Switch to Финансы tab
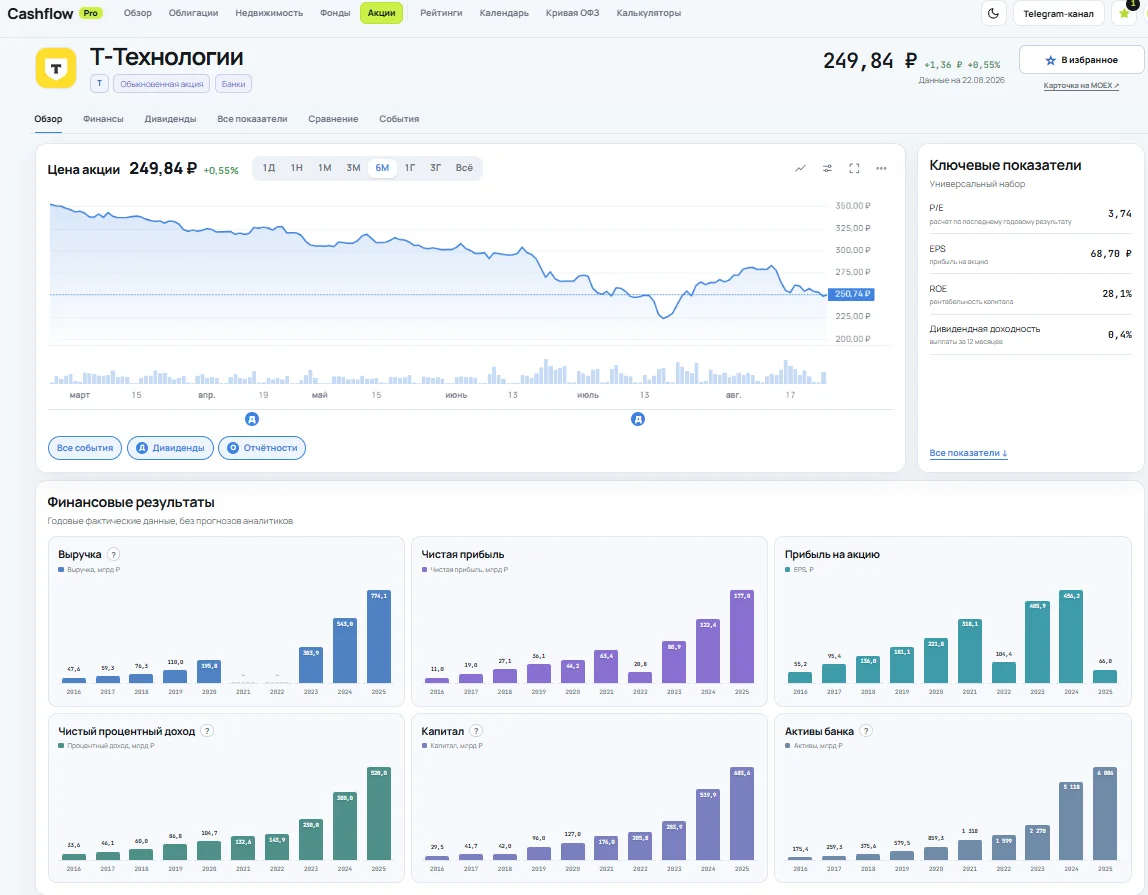1148x895 pixels. (103, 119)
